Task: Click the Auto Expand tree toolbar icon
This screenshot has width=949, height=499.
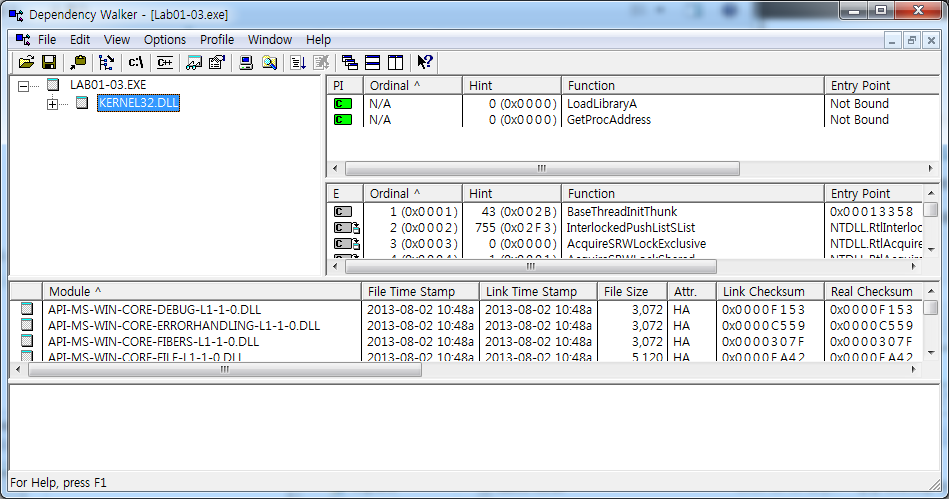Action: click(106, 62)
